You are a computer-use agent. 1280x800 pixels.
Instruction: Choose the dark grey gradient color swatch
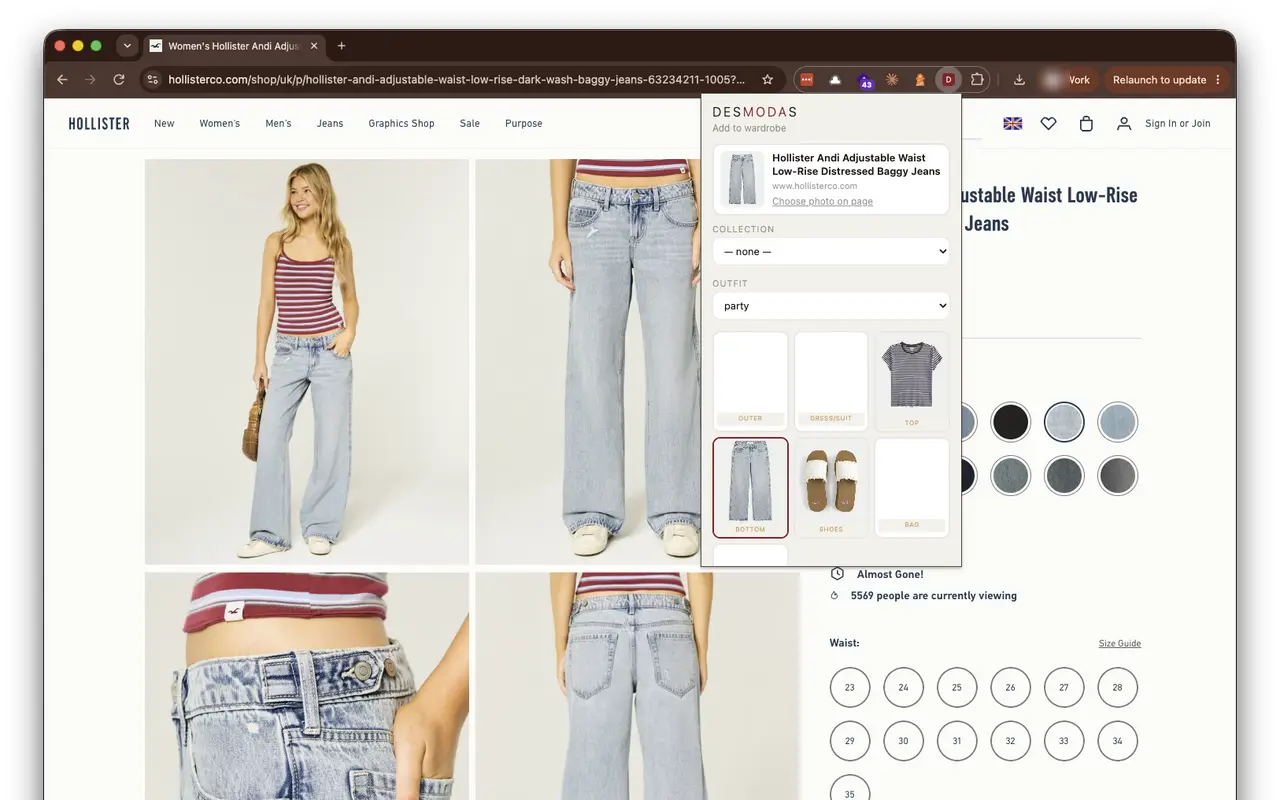pyautogui.click(x=1117, y=476)
